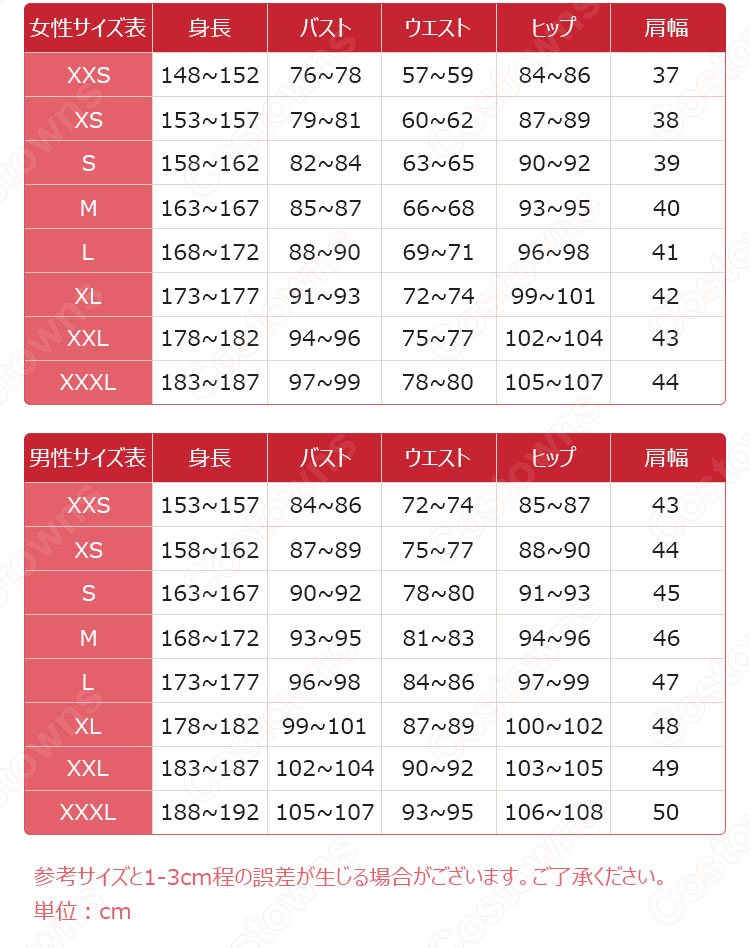Select shoulder width value 37
This screenshot has width=750, height=948.
[x=665, y=75]
